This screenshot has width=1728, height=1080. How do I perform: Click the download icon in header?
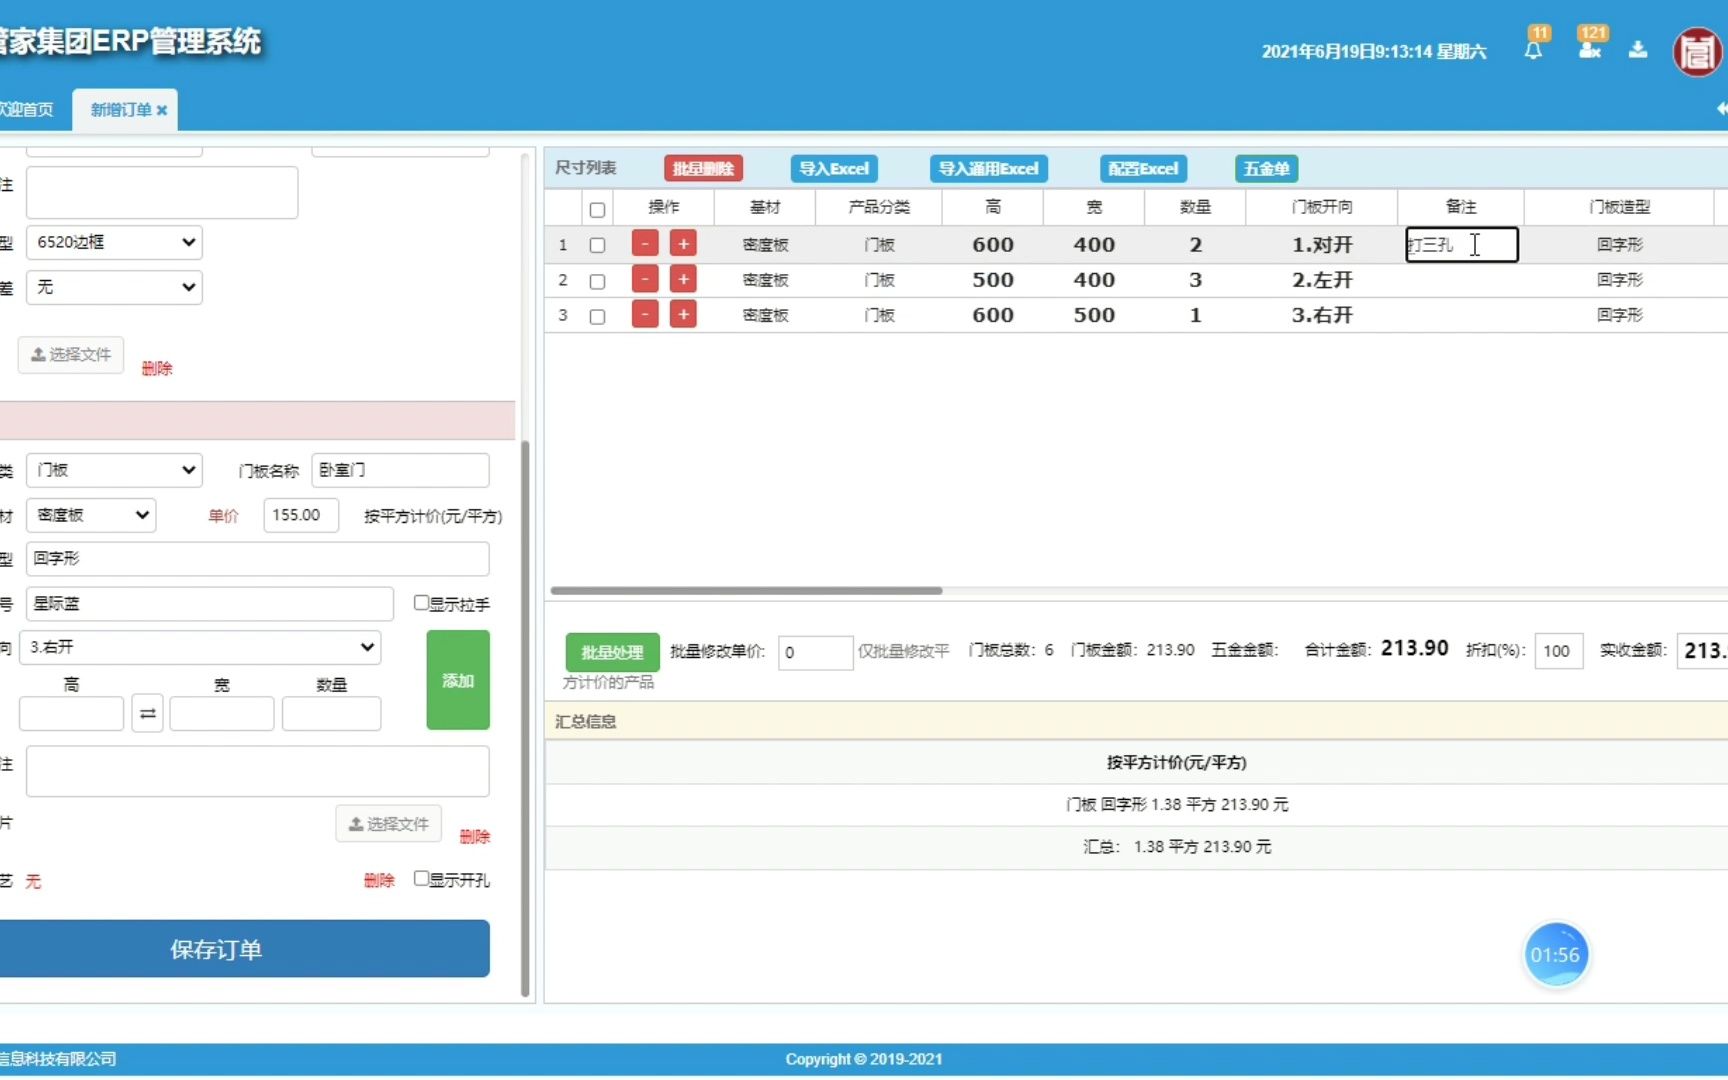click(x=1638, y=49)
